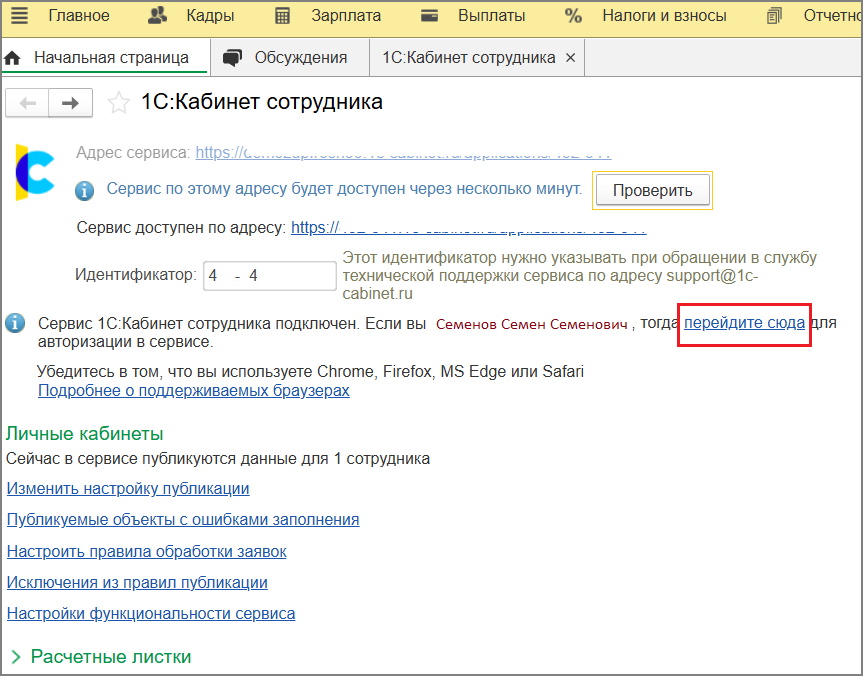The width and height of the screenshot is (863, 676).
Task: Open Изменить настройку публикации link
Action: 128,488
